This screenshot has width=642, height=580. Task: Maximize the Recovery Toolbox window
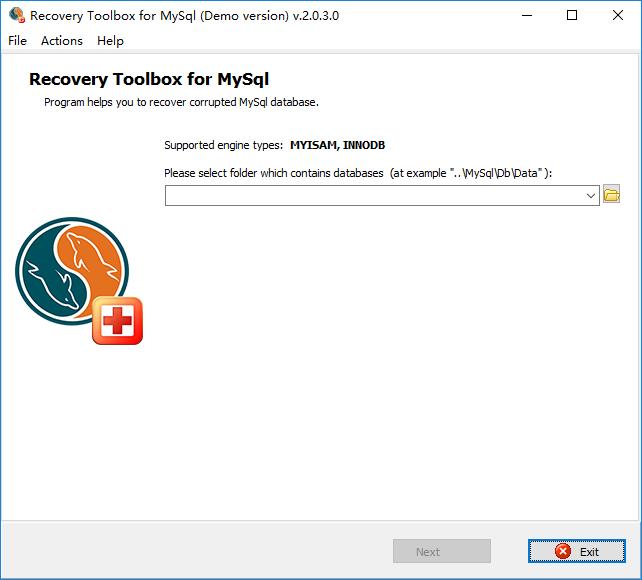pyautogui.click(x=572, y=16)
